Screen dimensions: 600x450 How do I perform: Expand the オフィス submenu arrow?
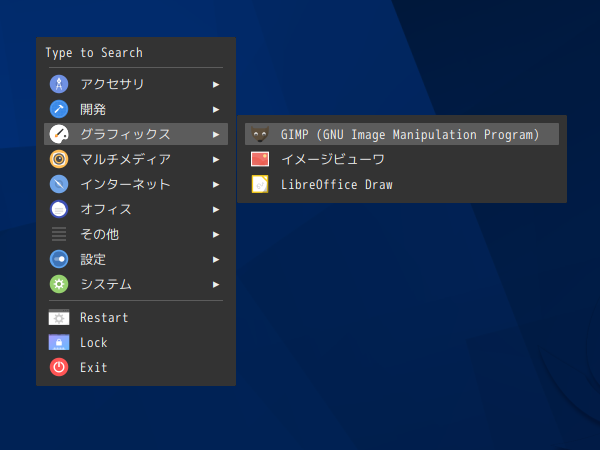click(216, 210)
